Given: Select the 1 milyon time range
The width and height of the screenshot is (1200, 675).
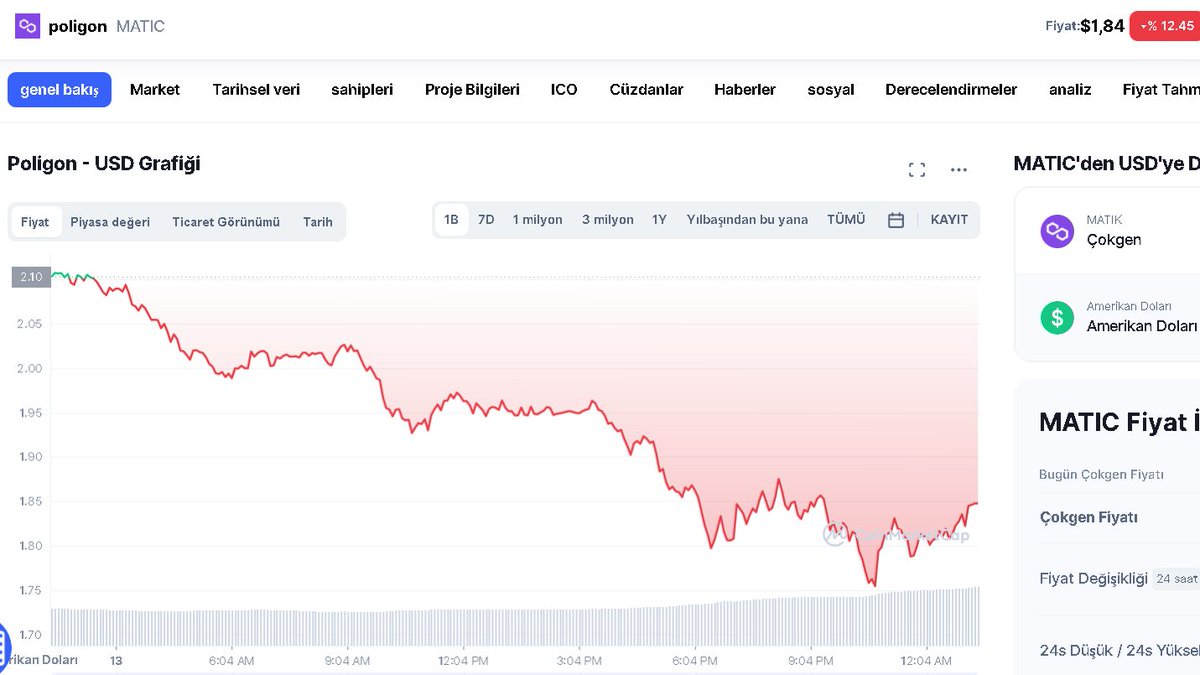Looking at the screenshot, I should pos(537,220).
